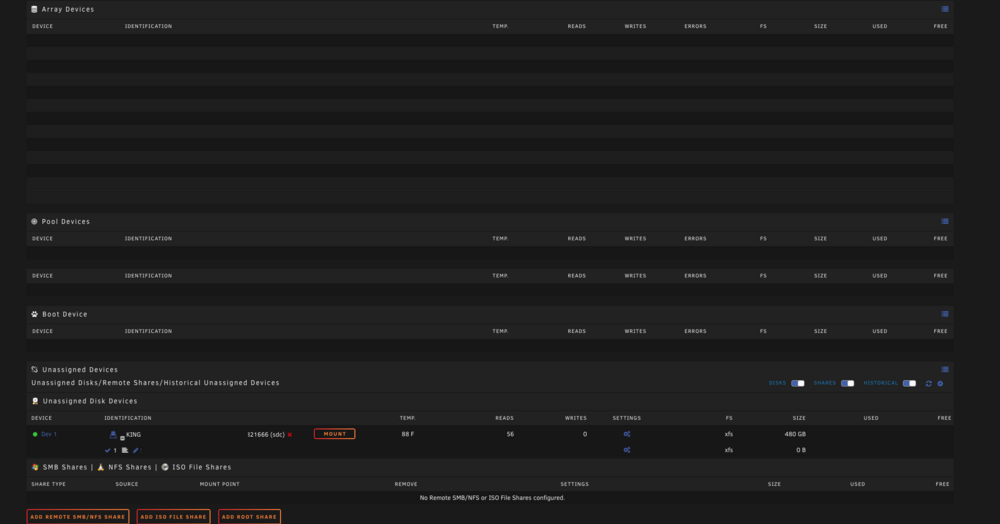Click the Historical label beside the last switch
The image size is (1000, 524).
tap(881, 384)
